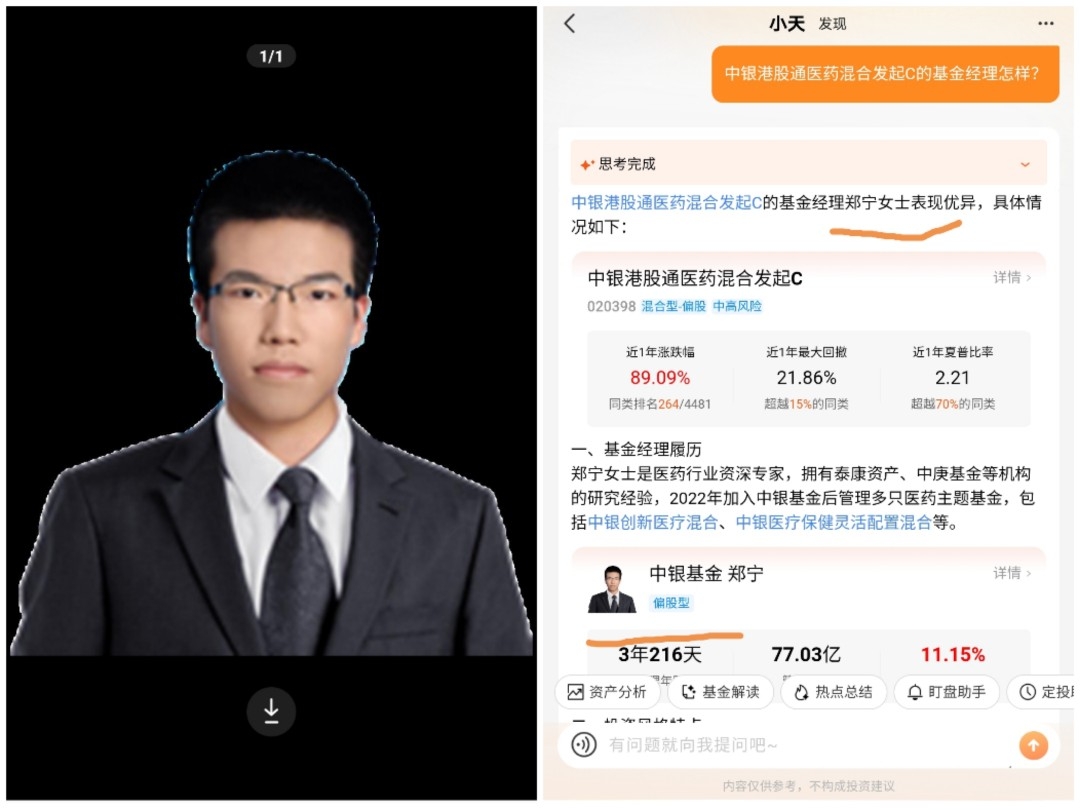The image size is (1080, 810).
Task: Open the 中银医疗保健灵活配置混合 fund link
Action: click(833, 523)
